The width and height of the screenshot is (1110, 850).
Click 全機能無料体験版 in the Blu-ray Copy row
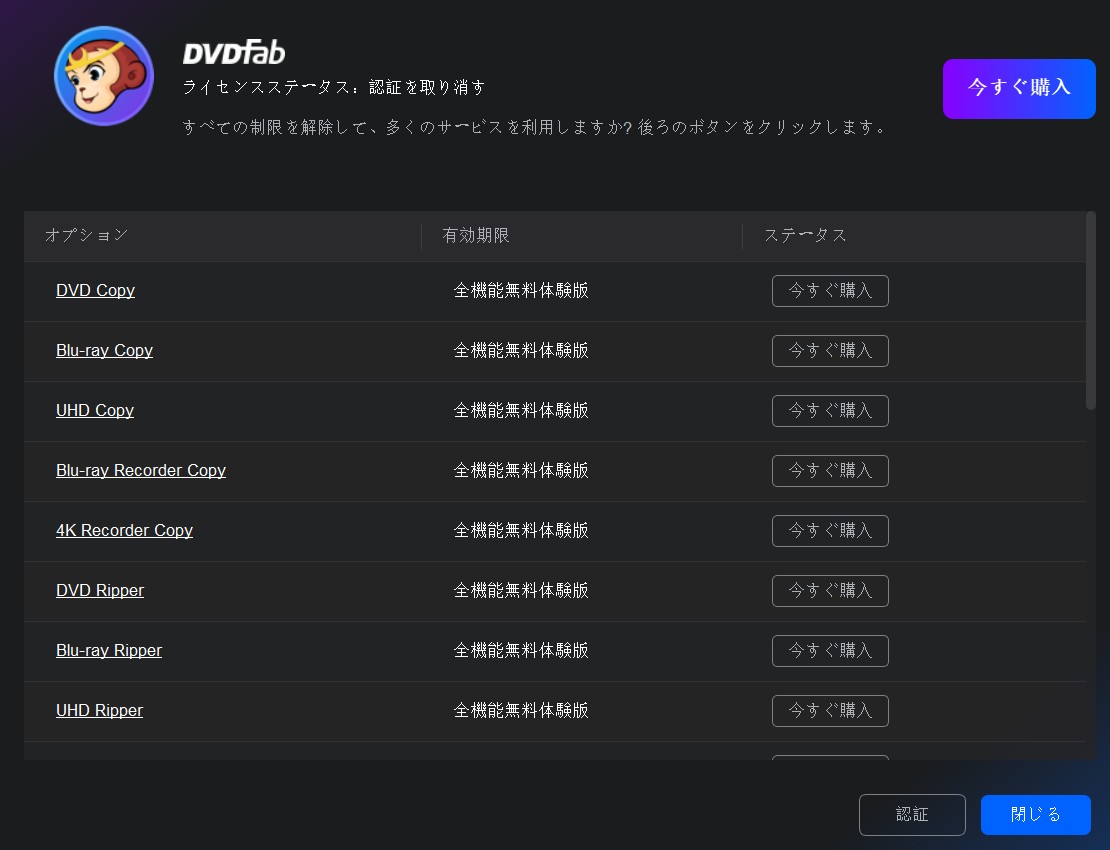(521, 350)
